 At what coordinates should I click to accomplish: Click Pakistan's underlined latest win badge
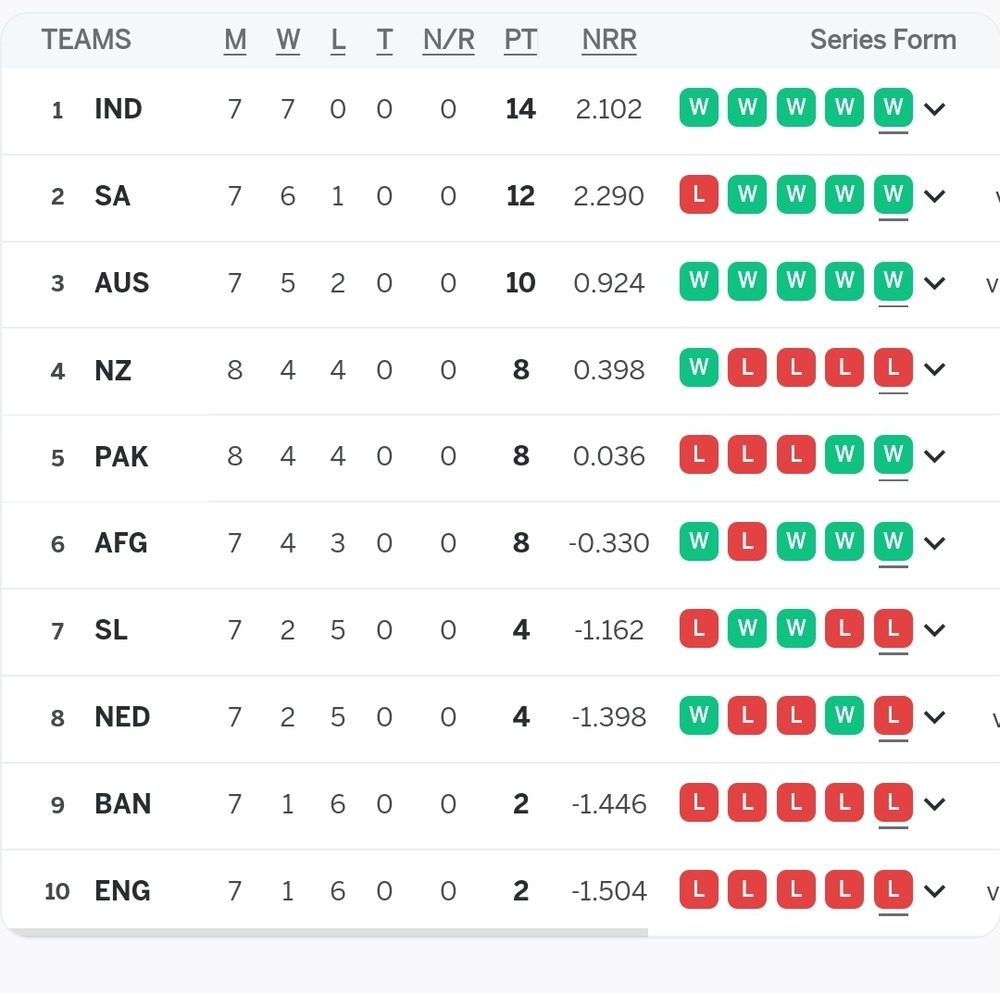coord(893,456)
